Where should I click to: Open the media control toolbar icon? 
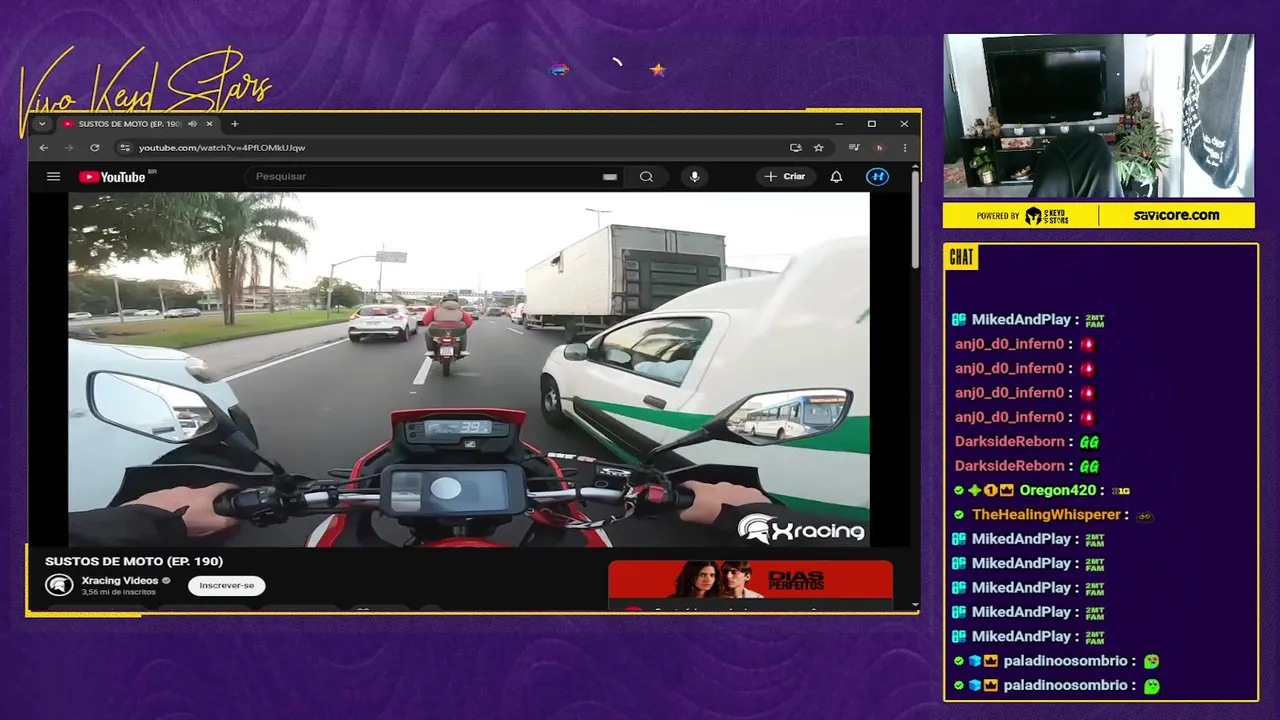click(854, 148)
